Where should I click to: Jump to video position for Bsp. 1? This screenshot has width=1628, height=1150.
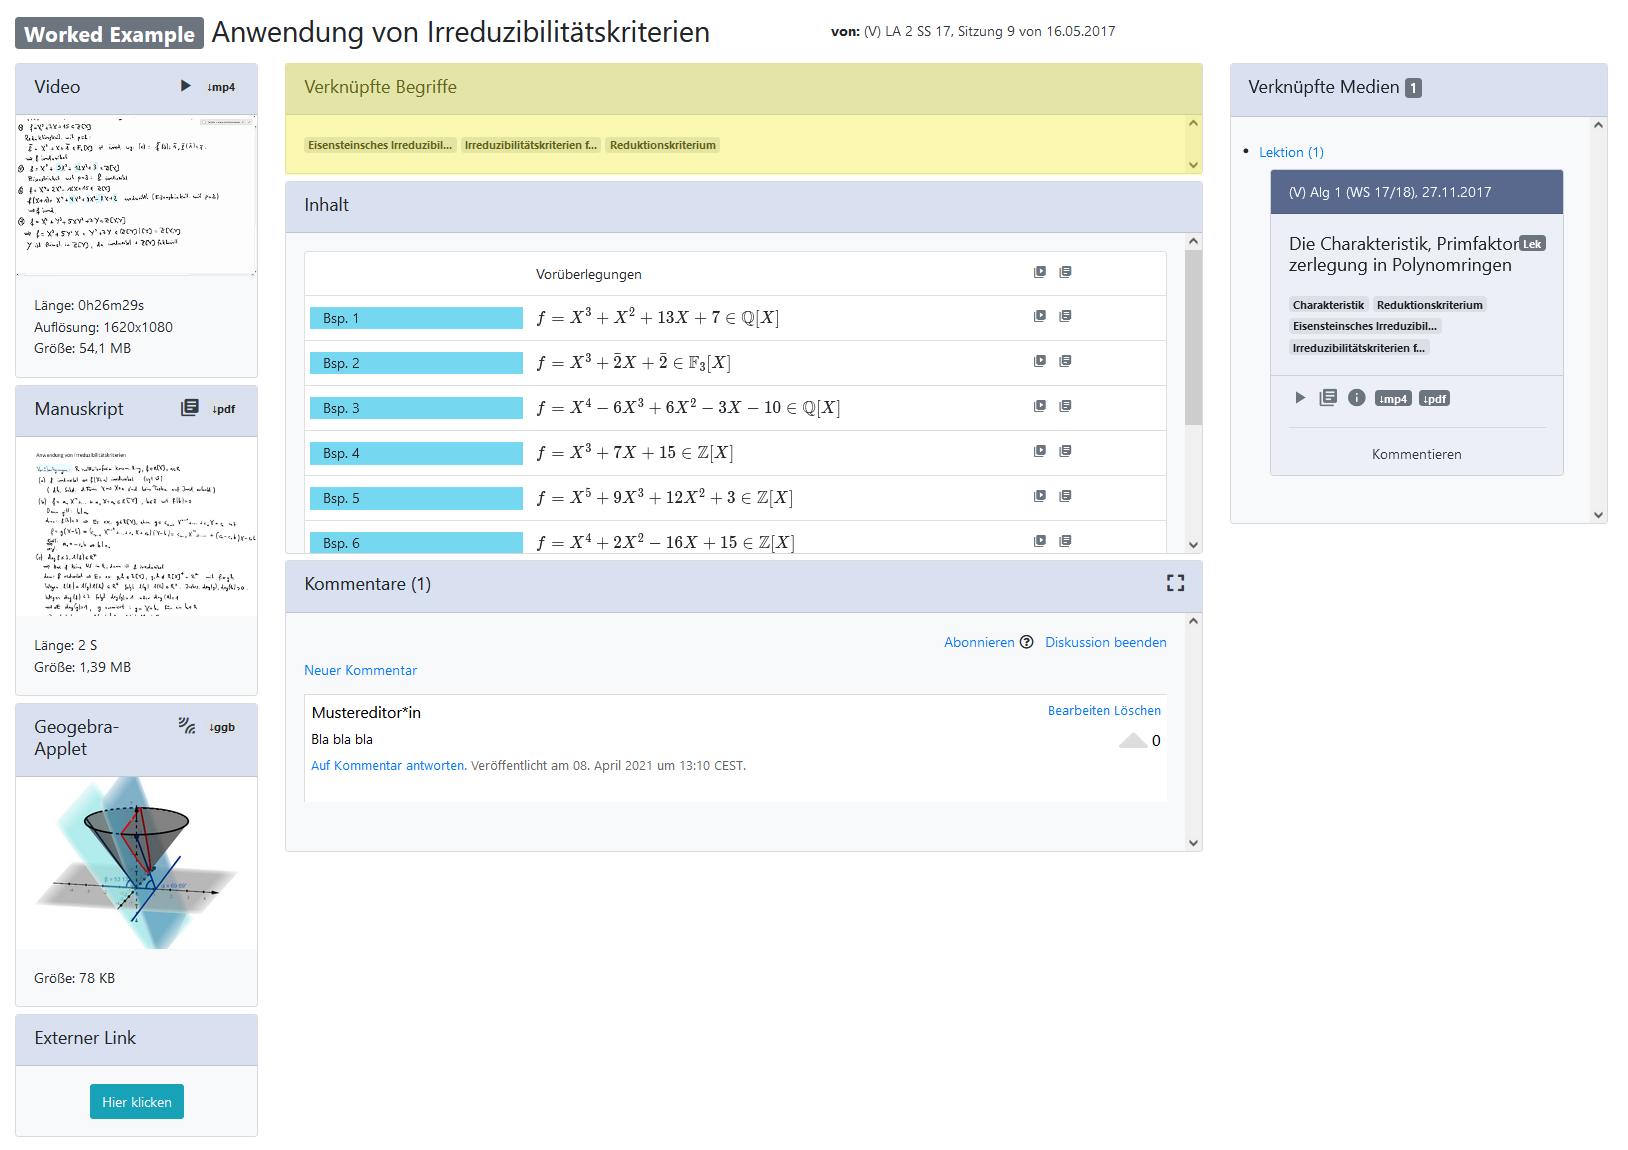pyautogui.click(x=1040, y=316)
